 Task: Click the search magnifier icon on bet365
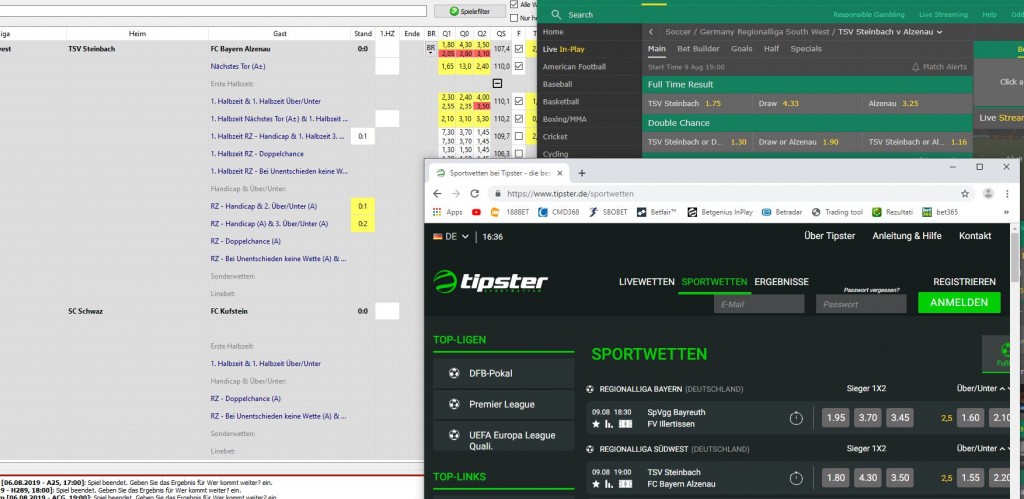tap(556, 14)
